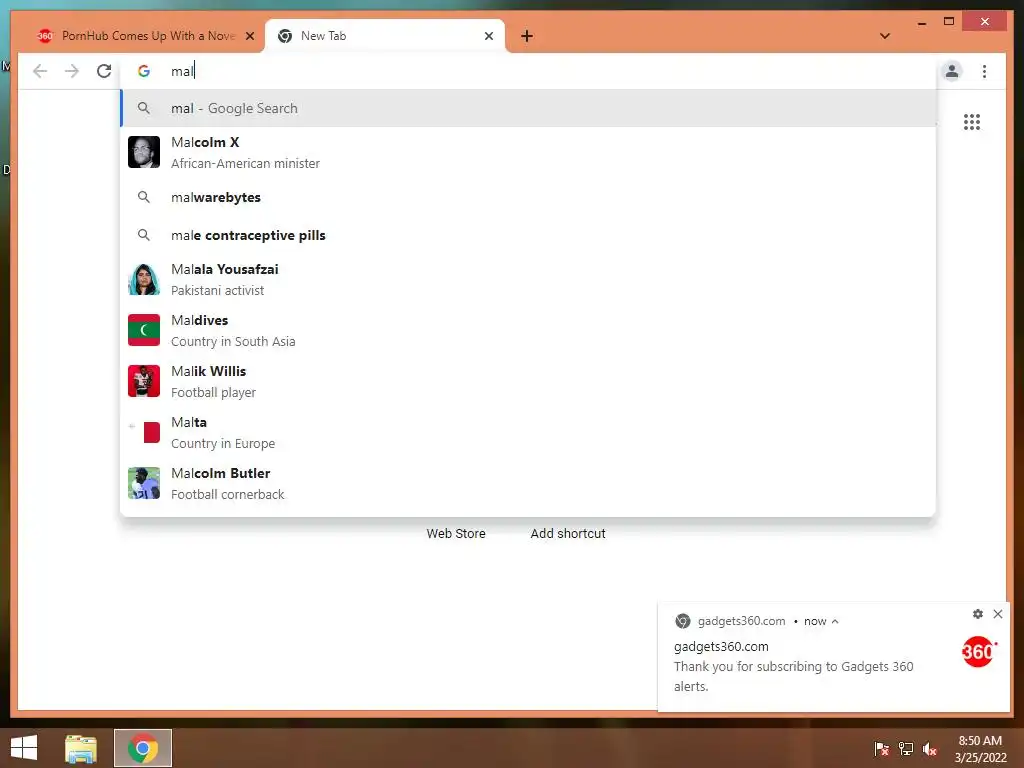This screenshot has height=768, width=1024.
Task: Click the Malcolm X portrait thumbnail
Action: click(144, 152)
